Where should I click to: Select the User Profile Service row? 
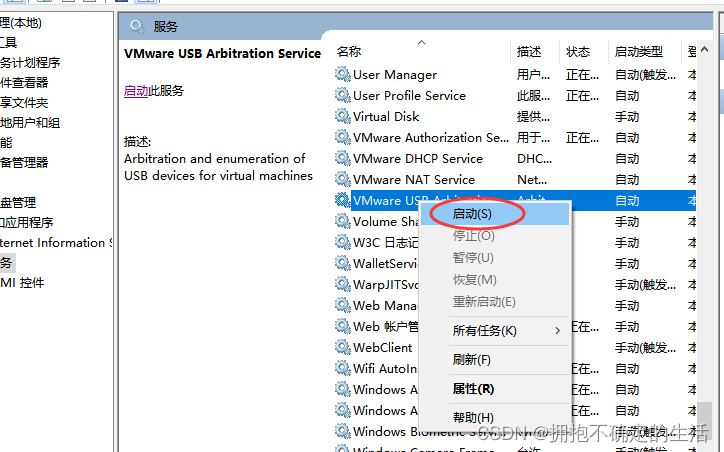(x=515, y=96)
